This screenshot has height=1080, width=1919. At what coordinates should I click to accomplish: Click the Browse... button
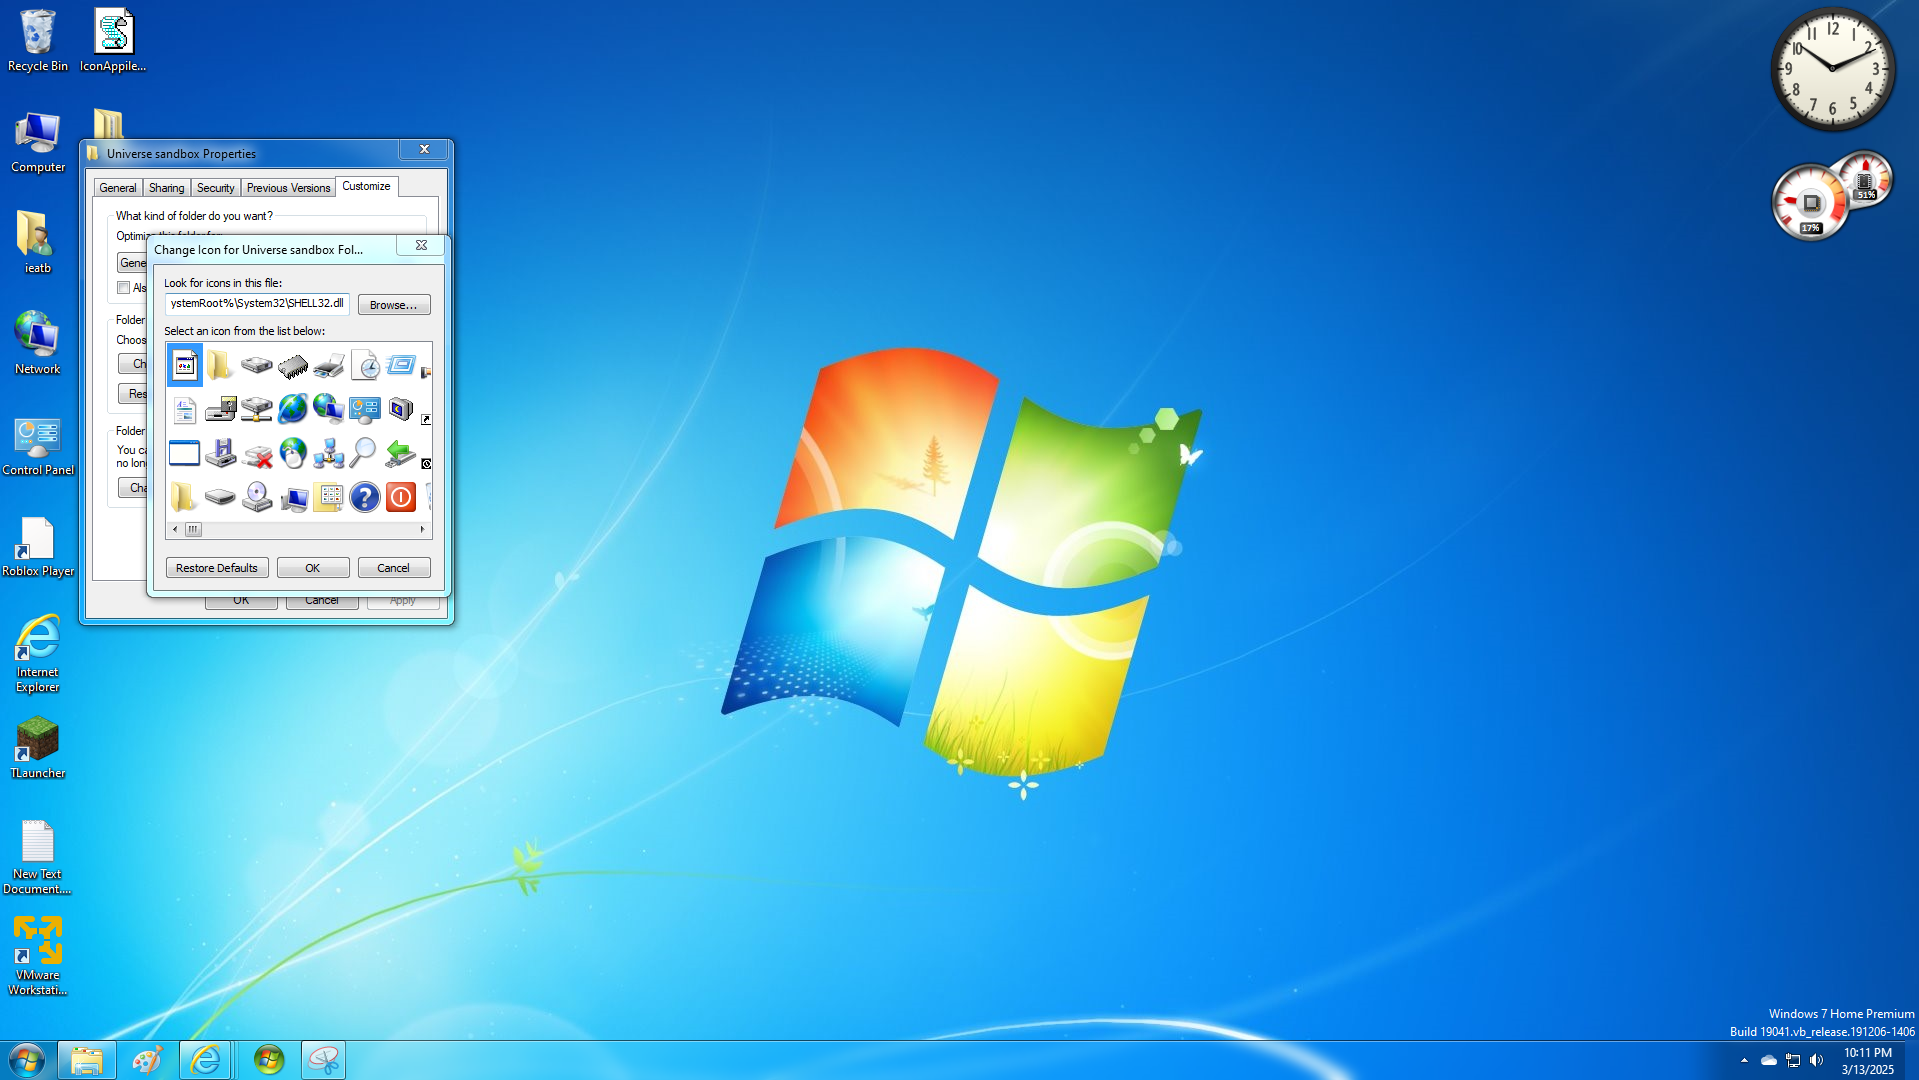pos(394,305)
